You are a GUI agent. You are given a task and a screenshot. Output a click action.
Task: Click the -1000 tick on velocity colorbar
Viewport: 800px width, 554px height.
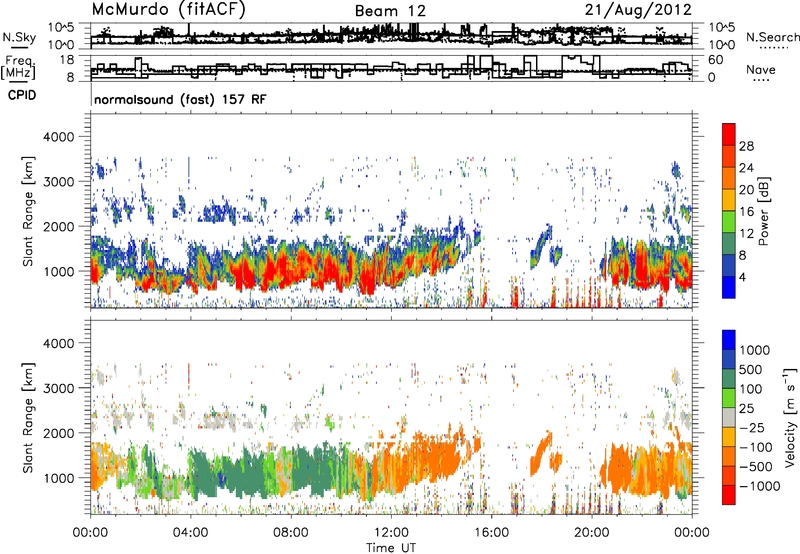point(759,486)
